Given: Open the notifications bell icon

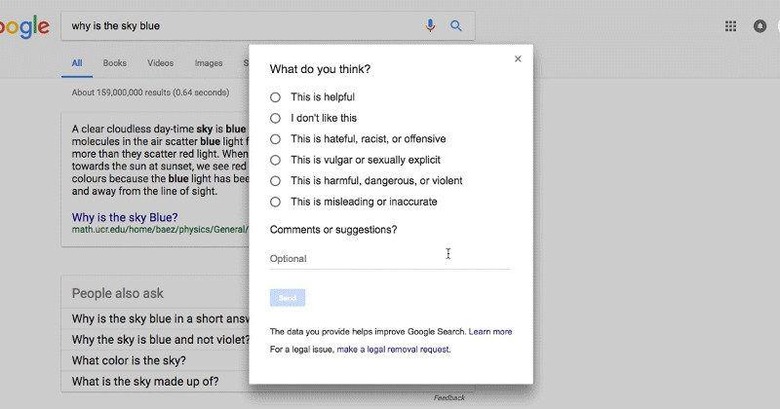Looking at the screenshot, I should [x=760, y=26].
